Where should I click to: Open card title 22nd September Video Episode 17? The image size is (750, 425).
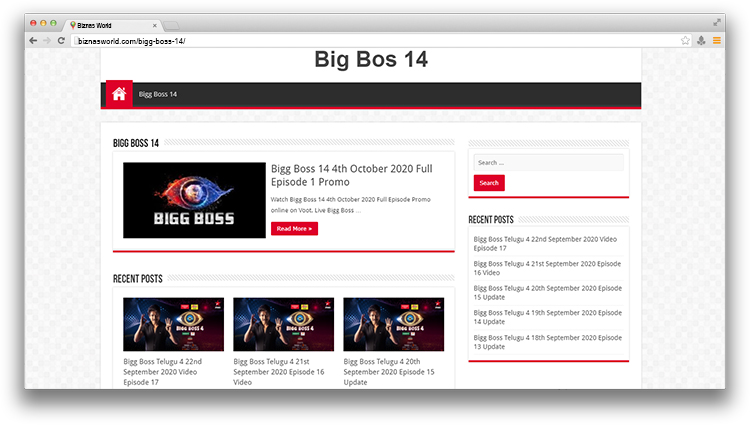click(x=163, y=372)
